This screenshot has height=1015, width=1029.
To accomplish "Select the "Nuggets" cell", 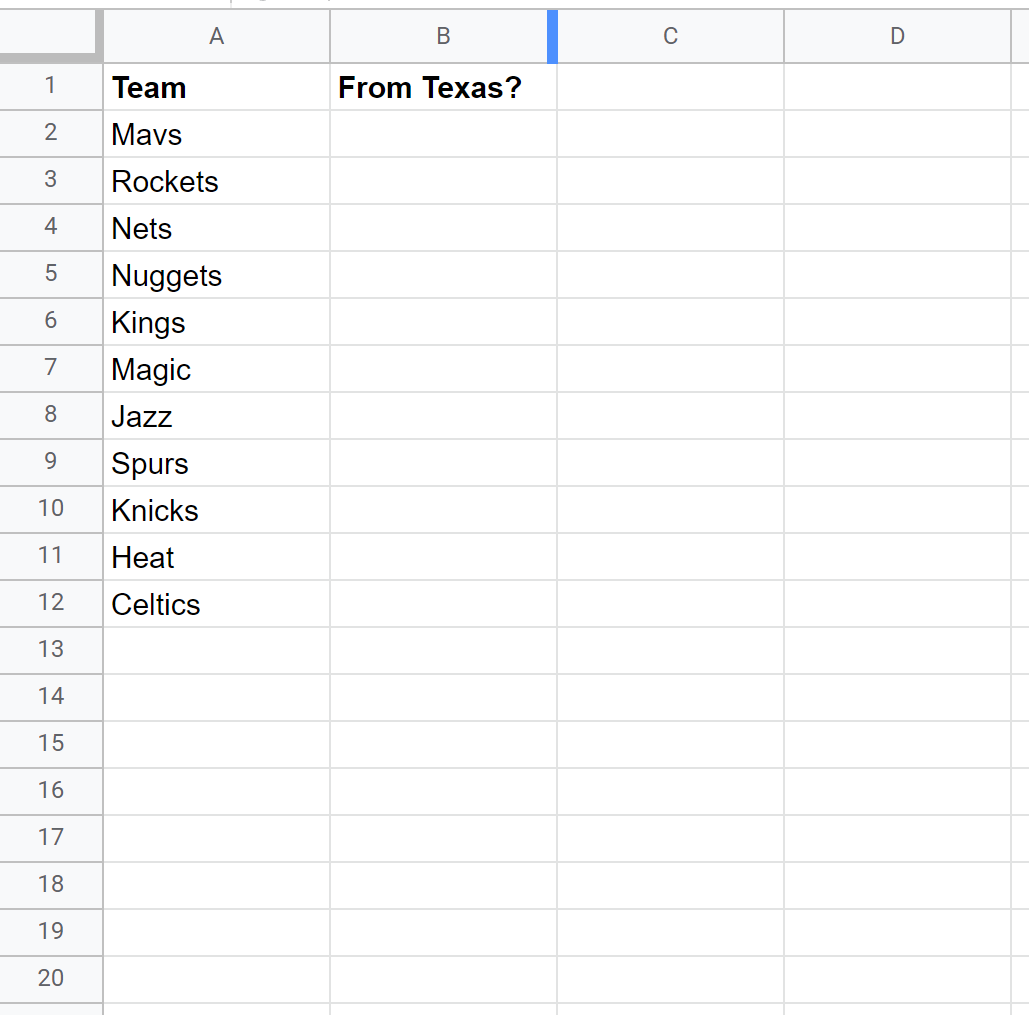I will tap(216, 276).
